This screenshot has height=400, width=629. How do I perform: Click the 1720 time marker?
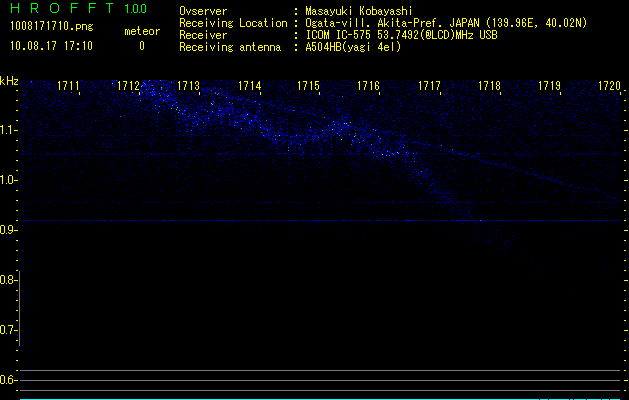(609, 86)
